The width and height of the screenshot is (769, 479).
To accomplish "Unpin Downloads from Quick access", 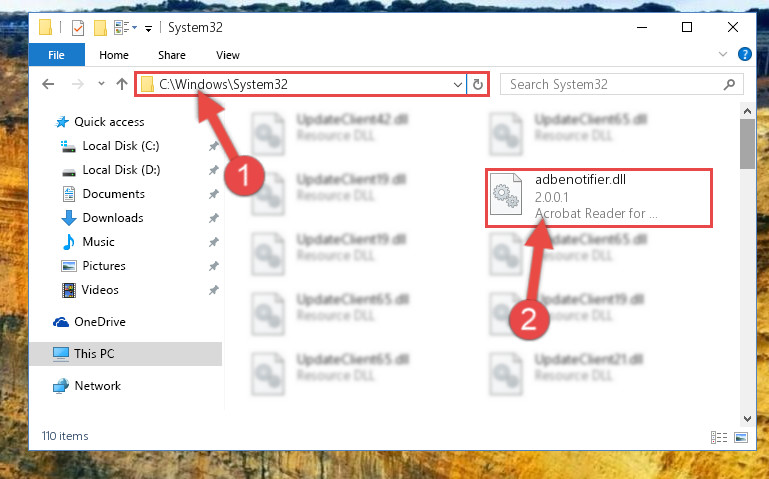I will [x=213, y=218].
